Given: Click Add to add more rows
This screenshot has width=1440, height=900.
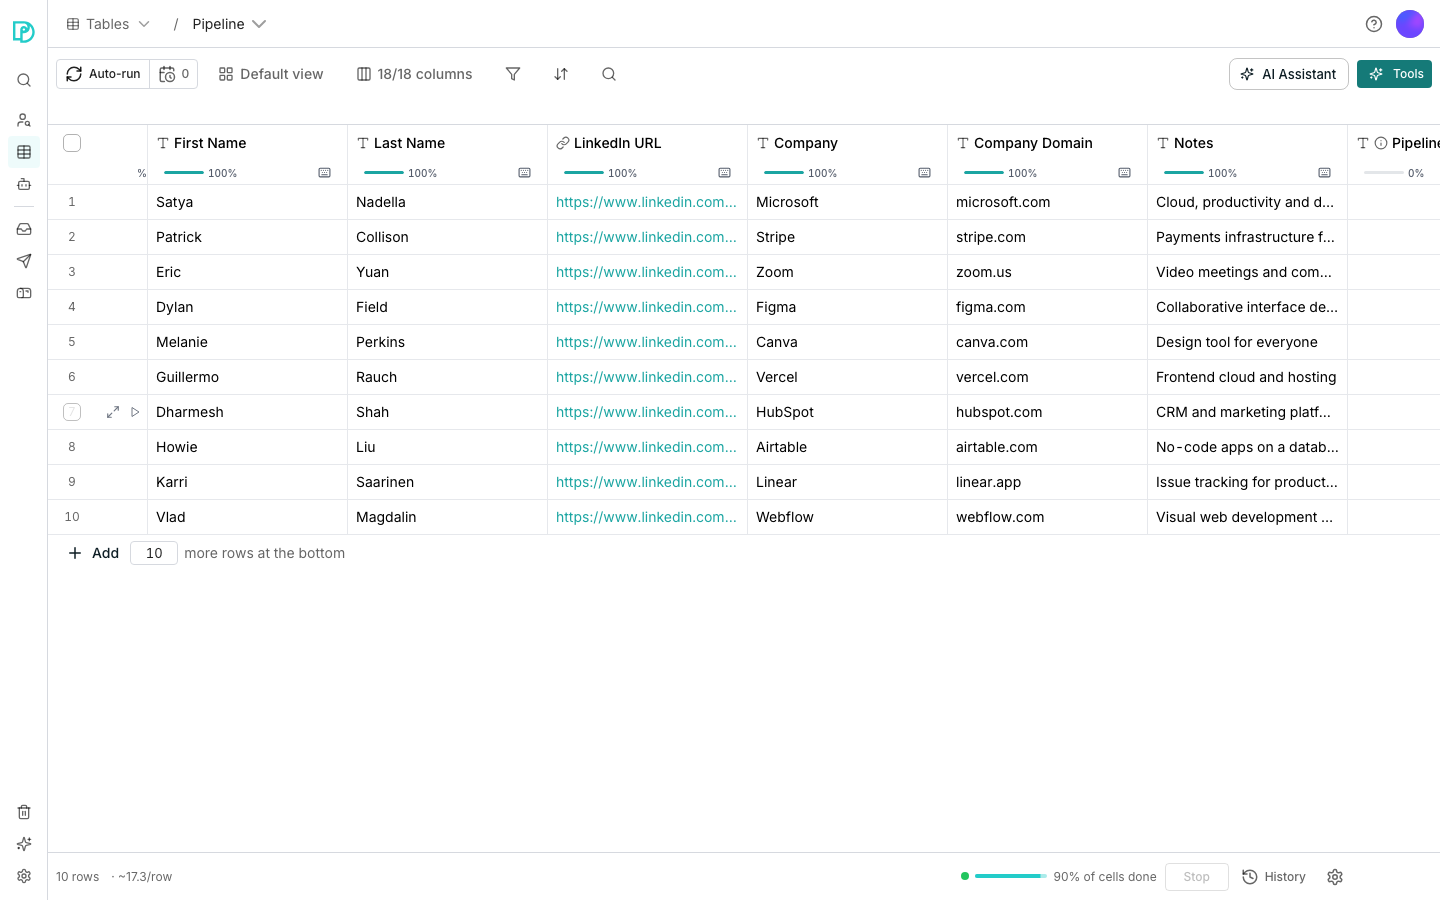Looking at the screenshot, I should point(93,553).
